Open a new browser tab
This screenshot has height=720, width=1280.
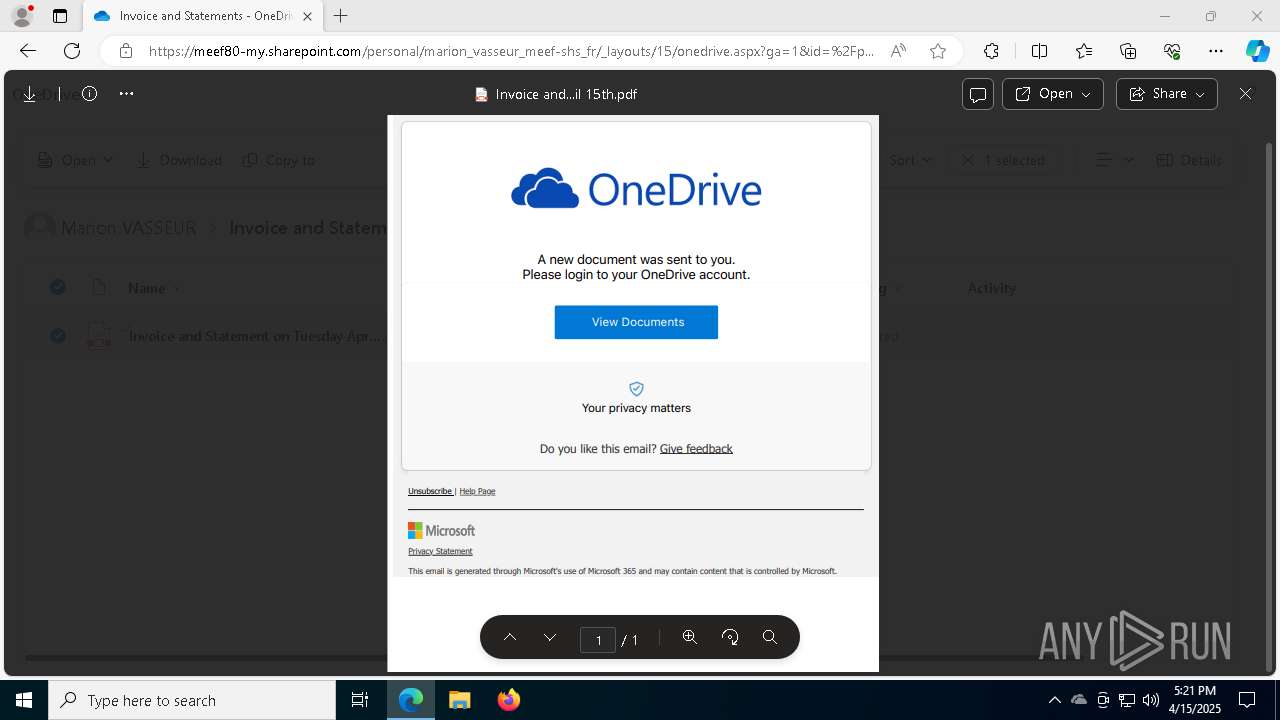(341, 16)
